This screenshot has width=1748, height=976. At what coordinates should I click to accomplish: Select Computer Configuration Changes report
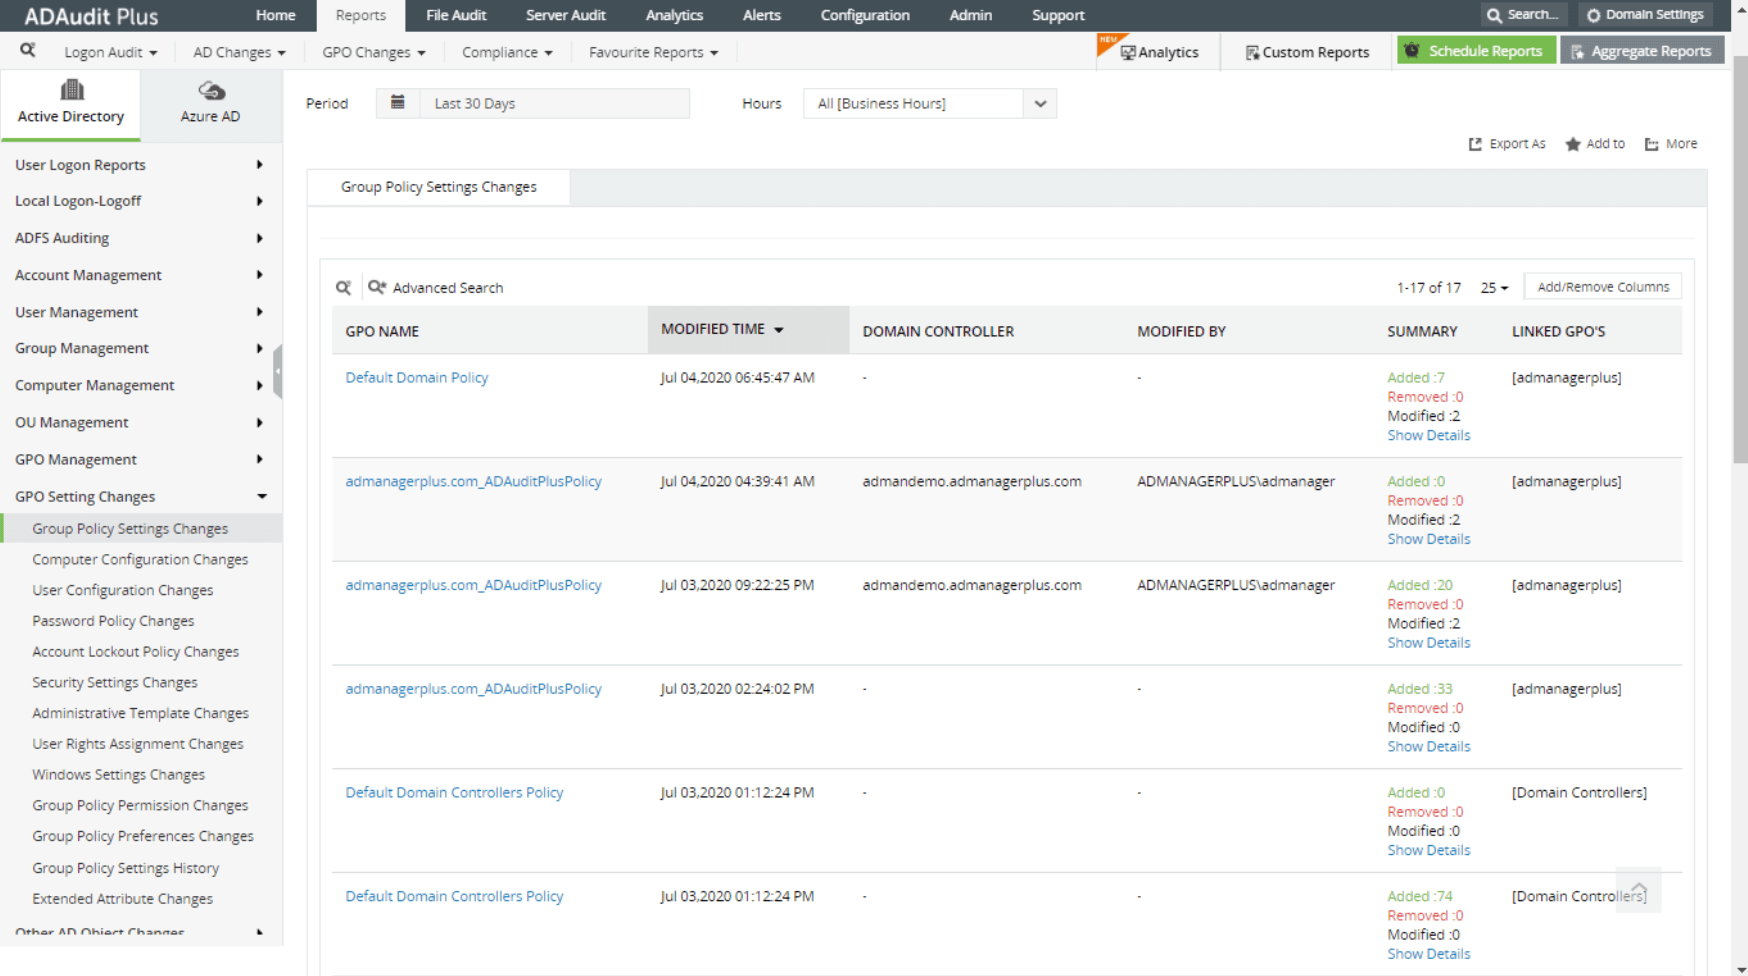pyautogui.click(x=140, y=560)
